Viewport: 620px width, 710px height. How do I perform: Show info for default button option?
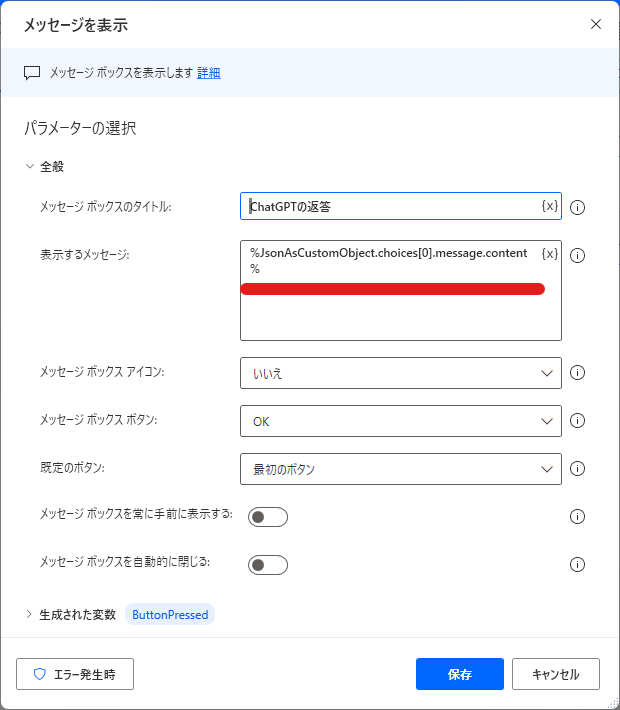coord(577,469)
